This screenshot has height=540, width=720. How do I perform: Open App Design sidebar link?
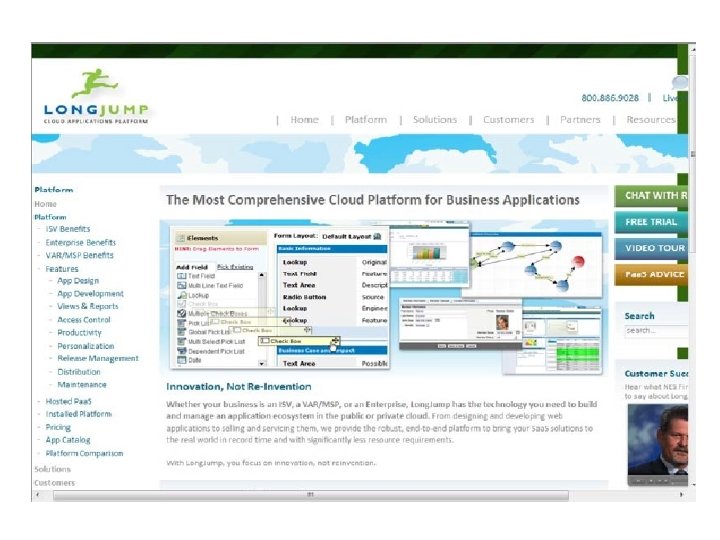[78, 281]
